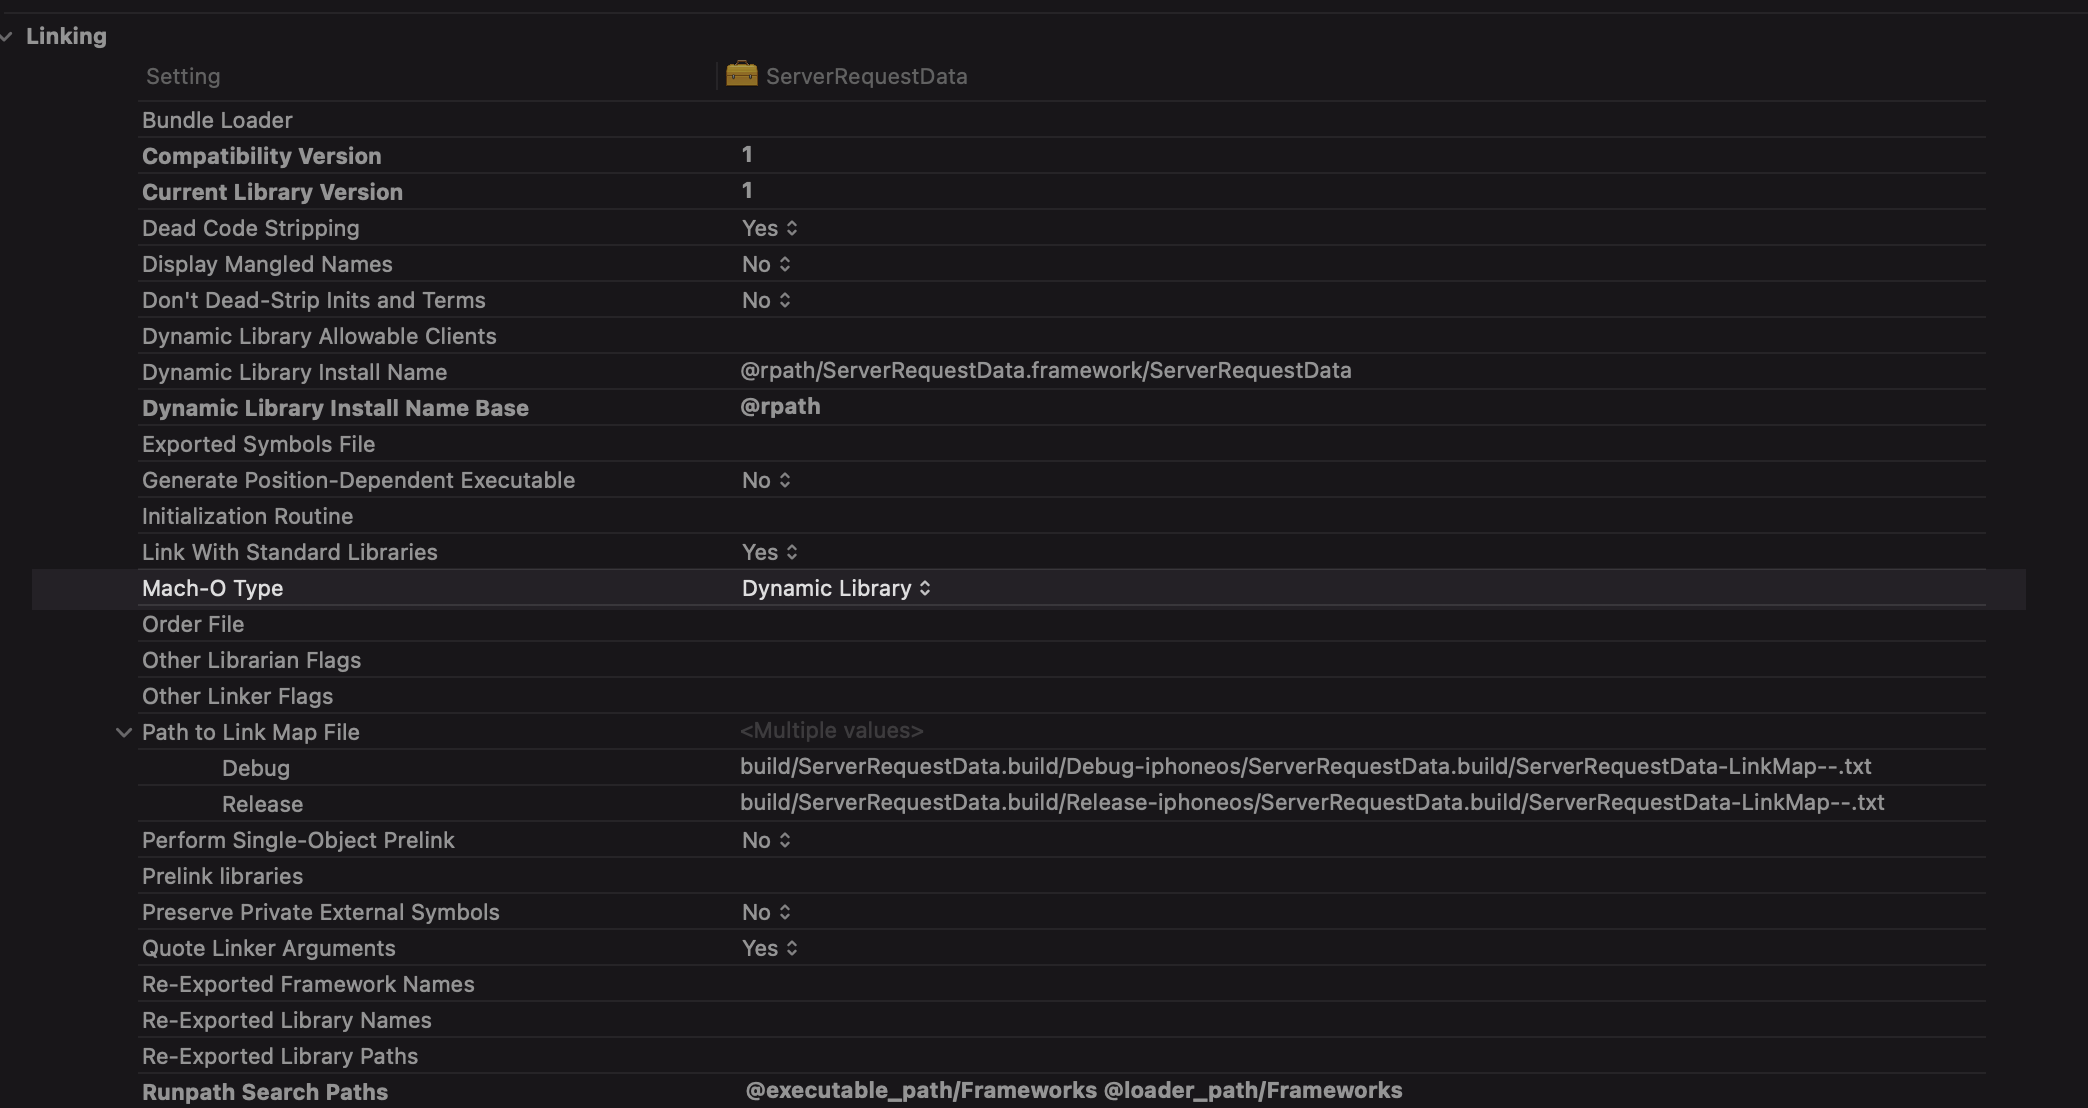This screenshot has width=2088, height=1108.
Task: Change the Dead Code Stripping Yes value
Action: coord(769,228)
